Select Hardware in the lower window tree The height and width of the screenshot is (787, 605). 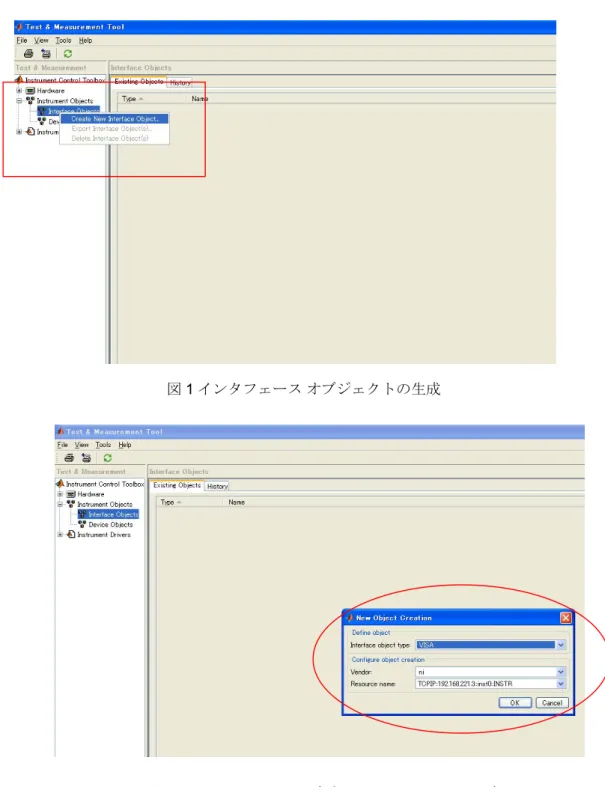[91, 494]
